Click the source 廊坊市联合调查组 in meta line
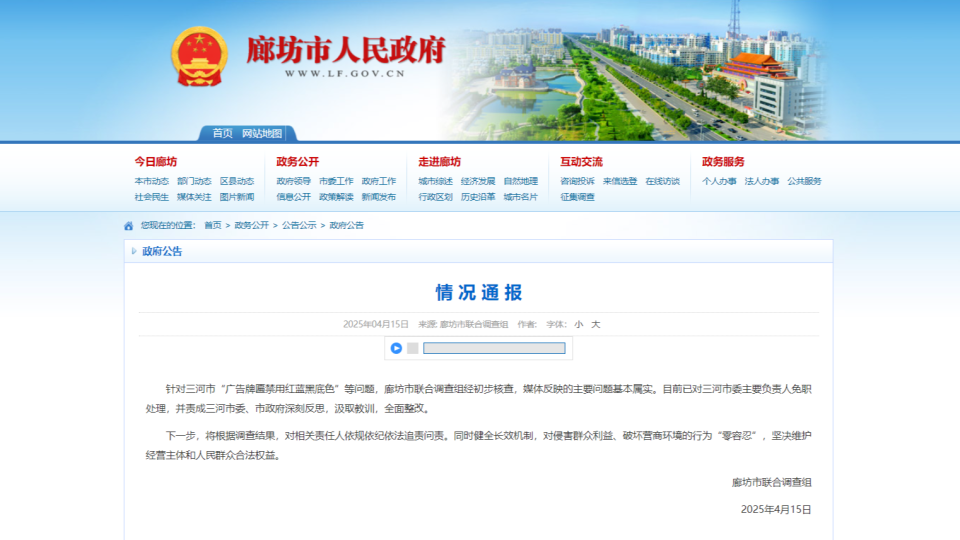Viewport: 960px width, 540px height. (x=474, y=324)
